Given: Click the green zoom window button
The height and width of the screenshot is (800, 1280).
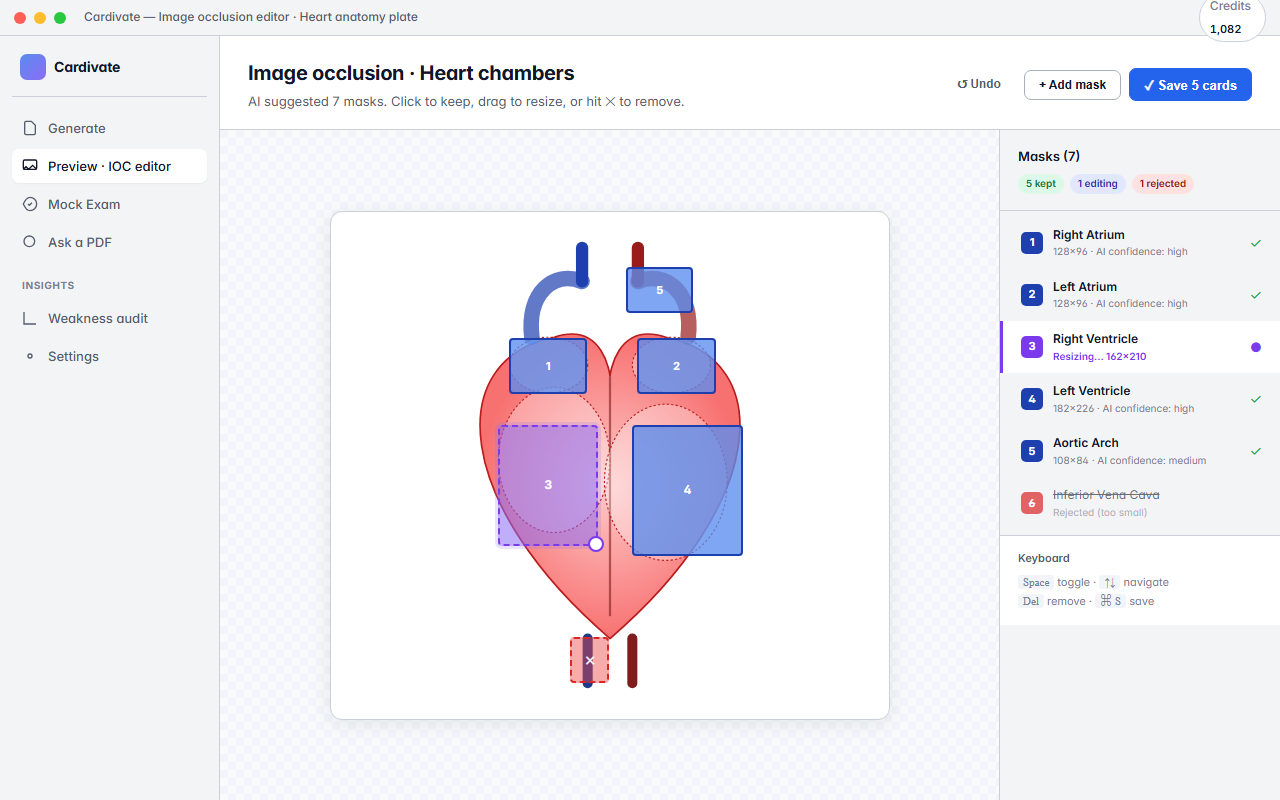Looking at the screenshot, I should point(60,18).
